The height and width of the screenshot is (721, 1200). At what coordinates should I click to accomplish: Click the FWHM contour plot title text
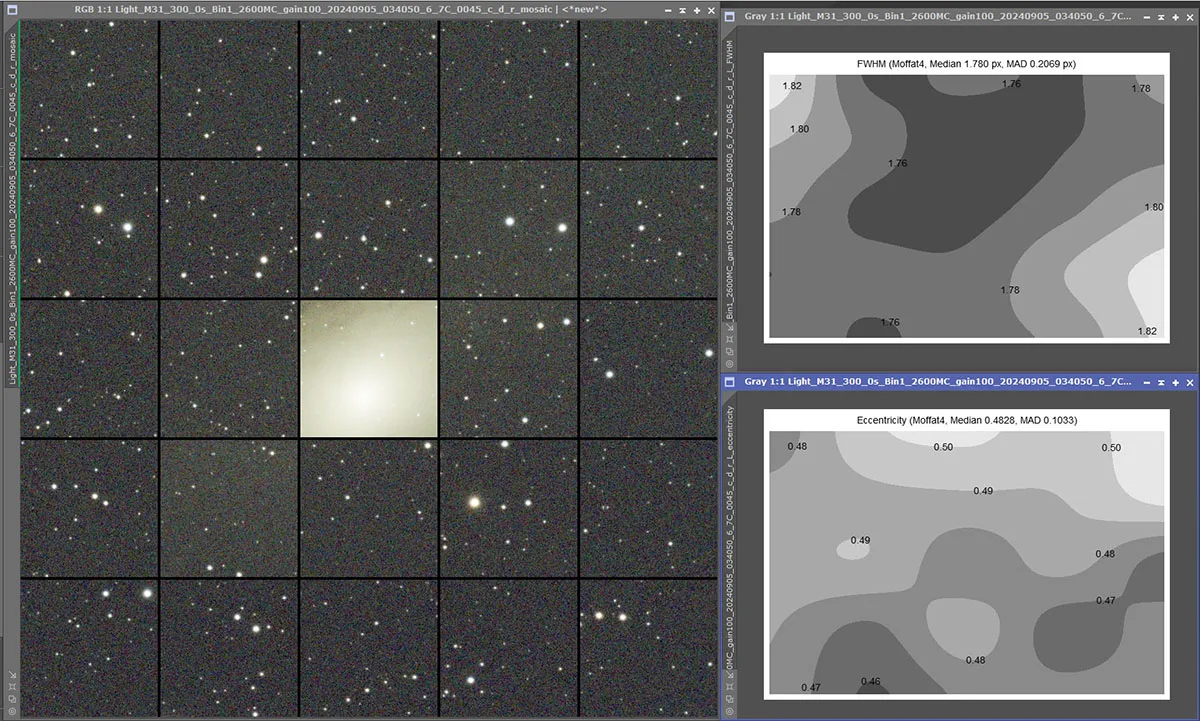pyautogui.click(x=966, y=64)
